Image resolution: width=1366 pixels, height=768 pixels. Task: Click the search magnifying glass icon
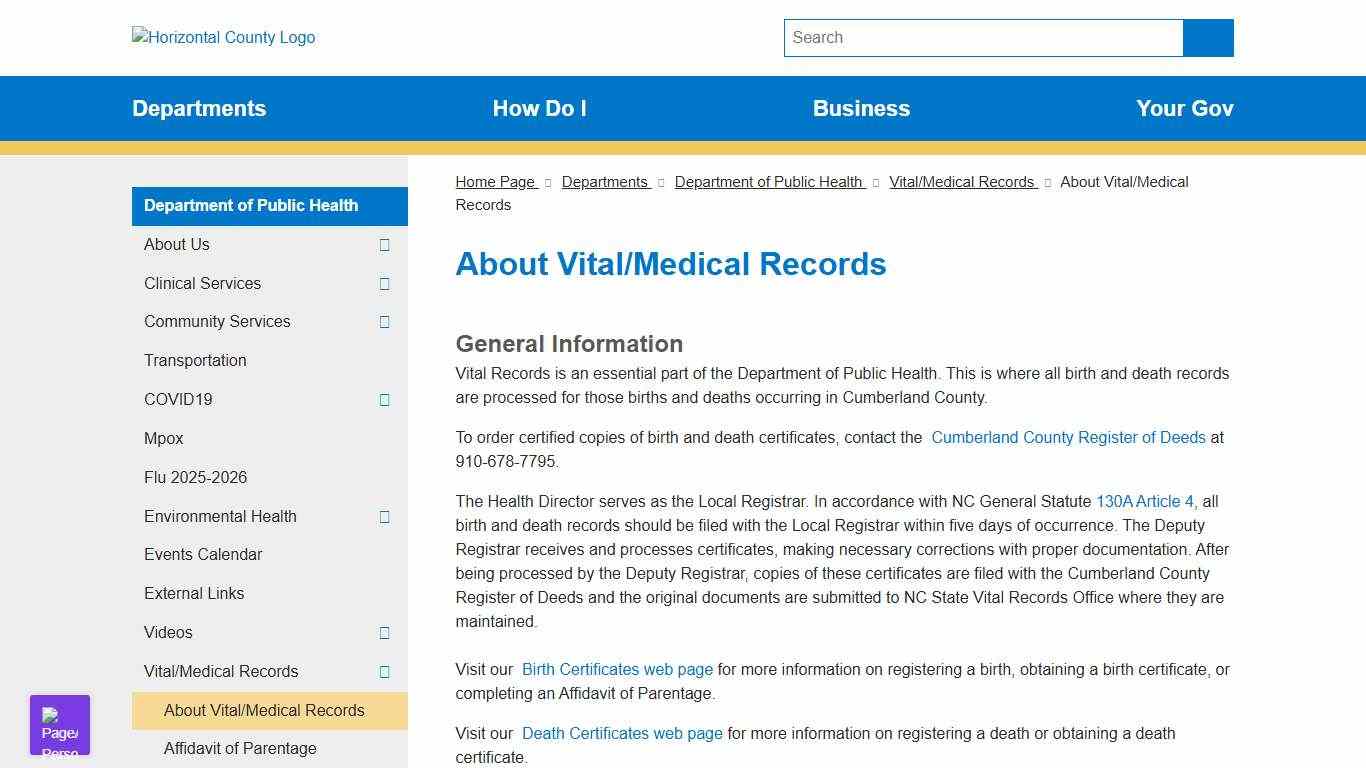tap(1207, 37)
